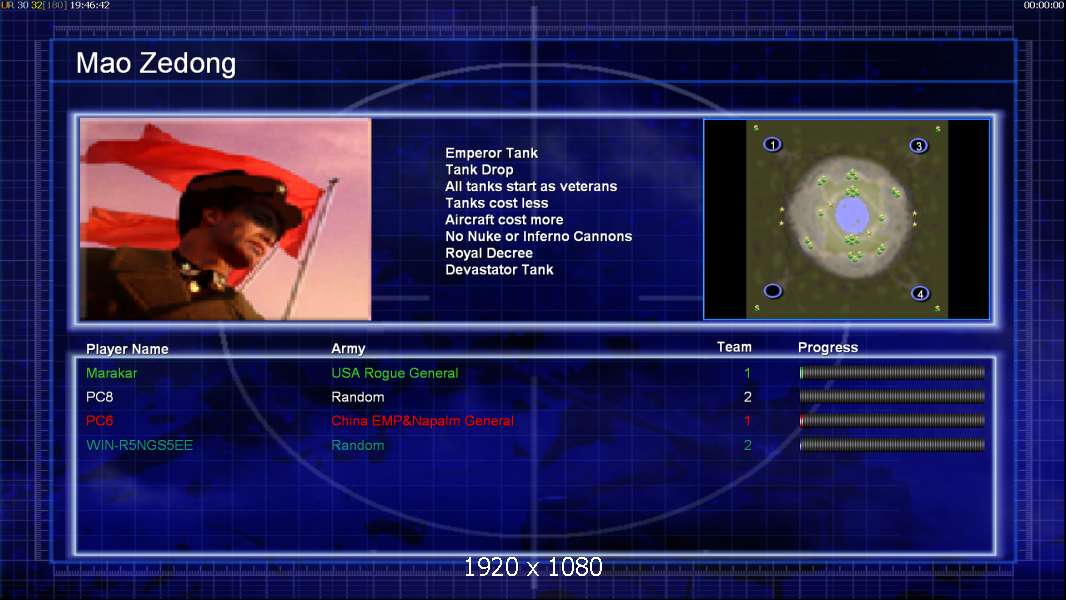The height and width of the screenshot is (600, 1066).
Task: Click start position marker 1 on minimap
Action: click(x=772, y=144)
